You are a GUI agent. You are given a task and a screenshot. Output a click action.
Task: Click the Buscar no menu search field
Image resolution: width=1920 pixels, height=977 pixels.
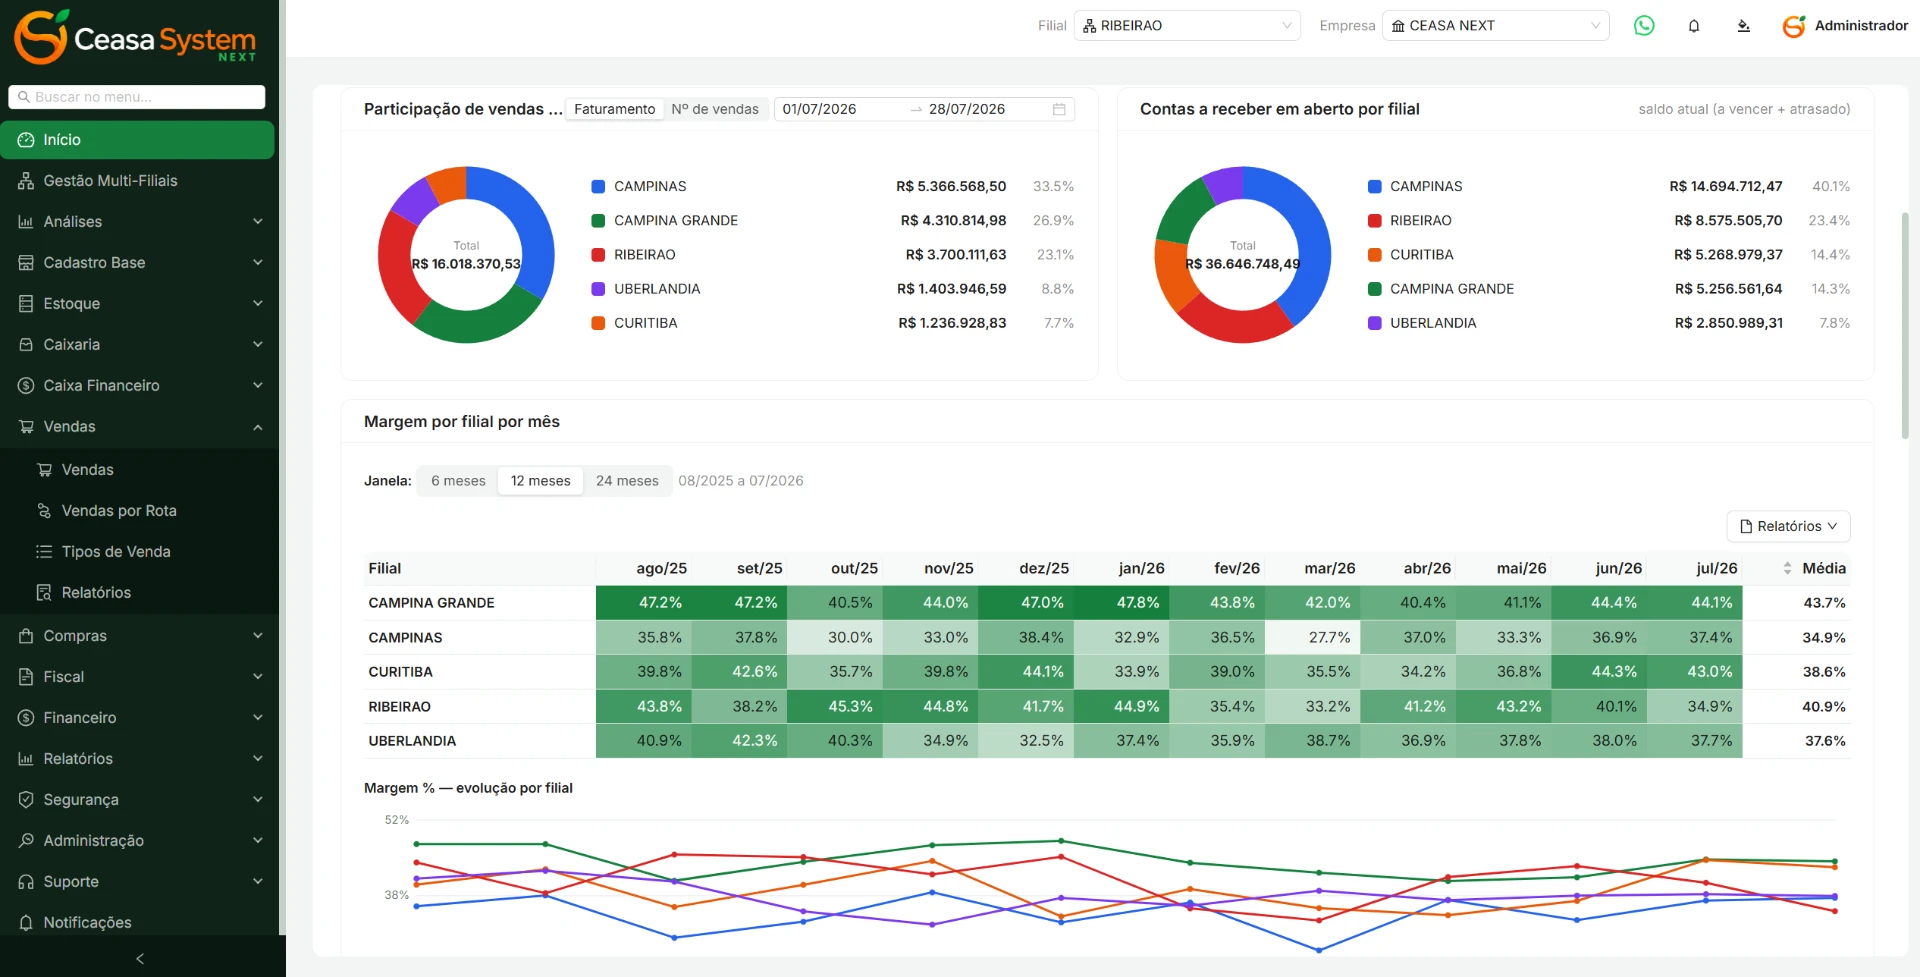click(137, 97)
